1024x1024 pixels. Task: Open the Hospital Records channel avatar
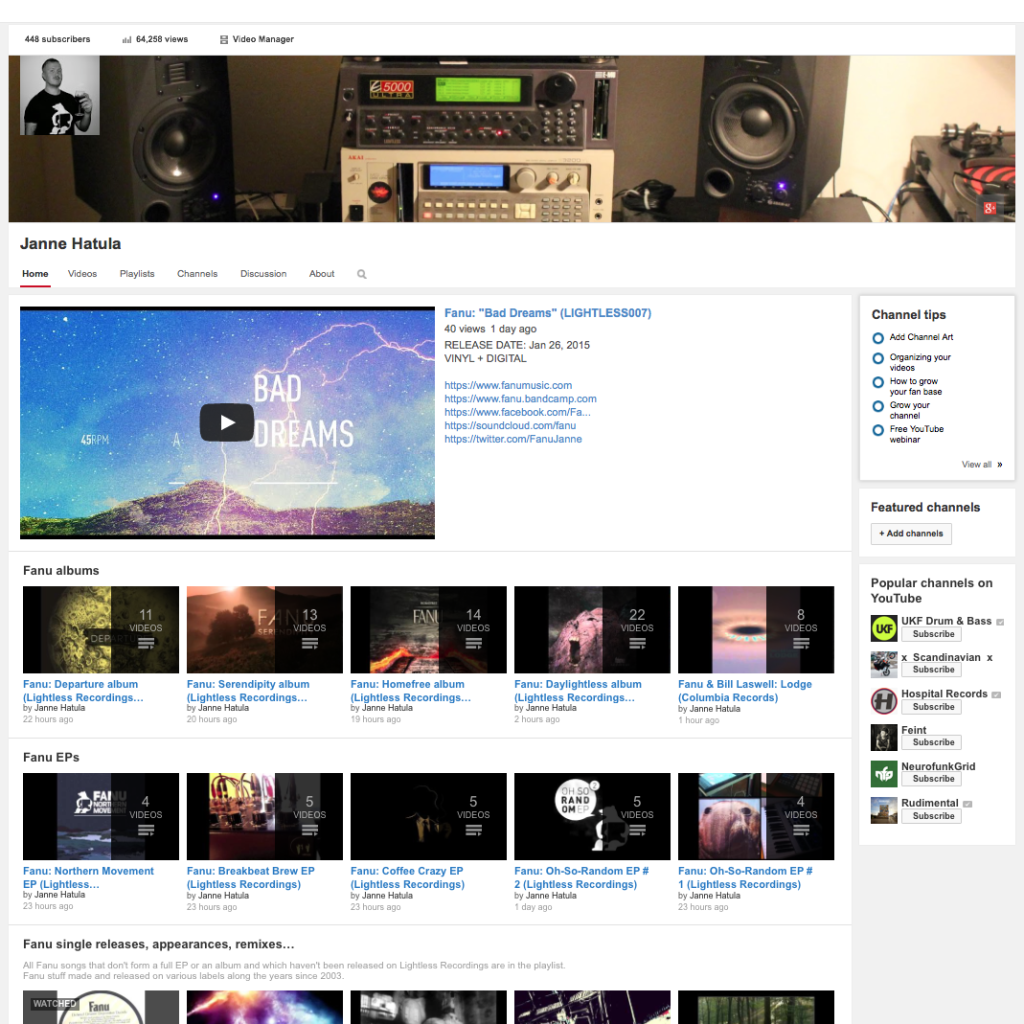click(x=884, y=701)
